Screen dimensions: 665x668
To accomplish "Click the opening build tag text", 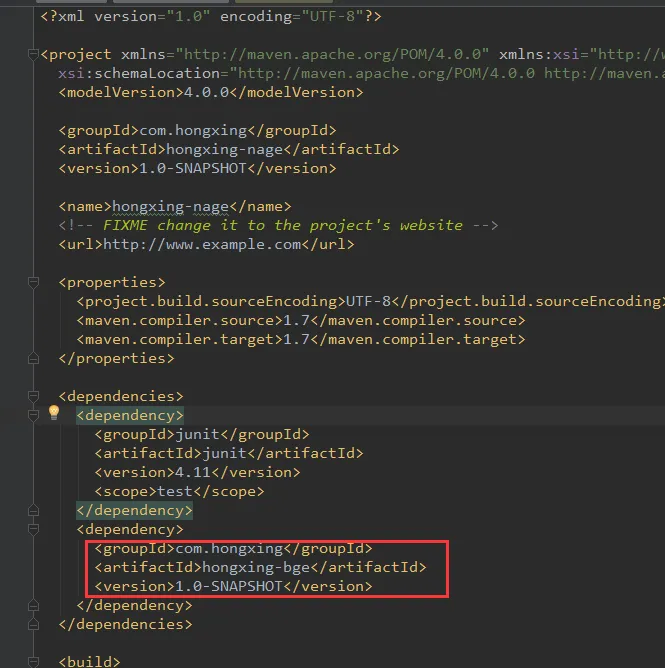I will point(89,662).
